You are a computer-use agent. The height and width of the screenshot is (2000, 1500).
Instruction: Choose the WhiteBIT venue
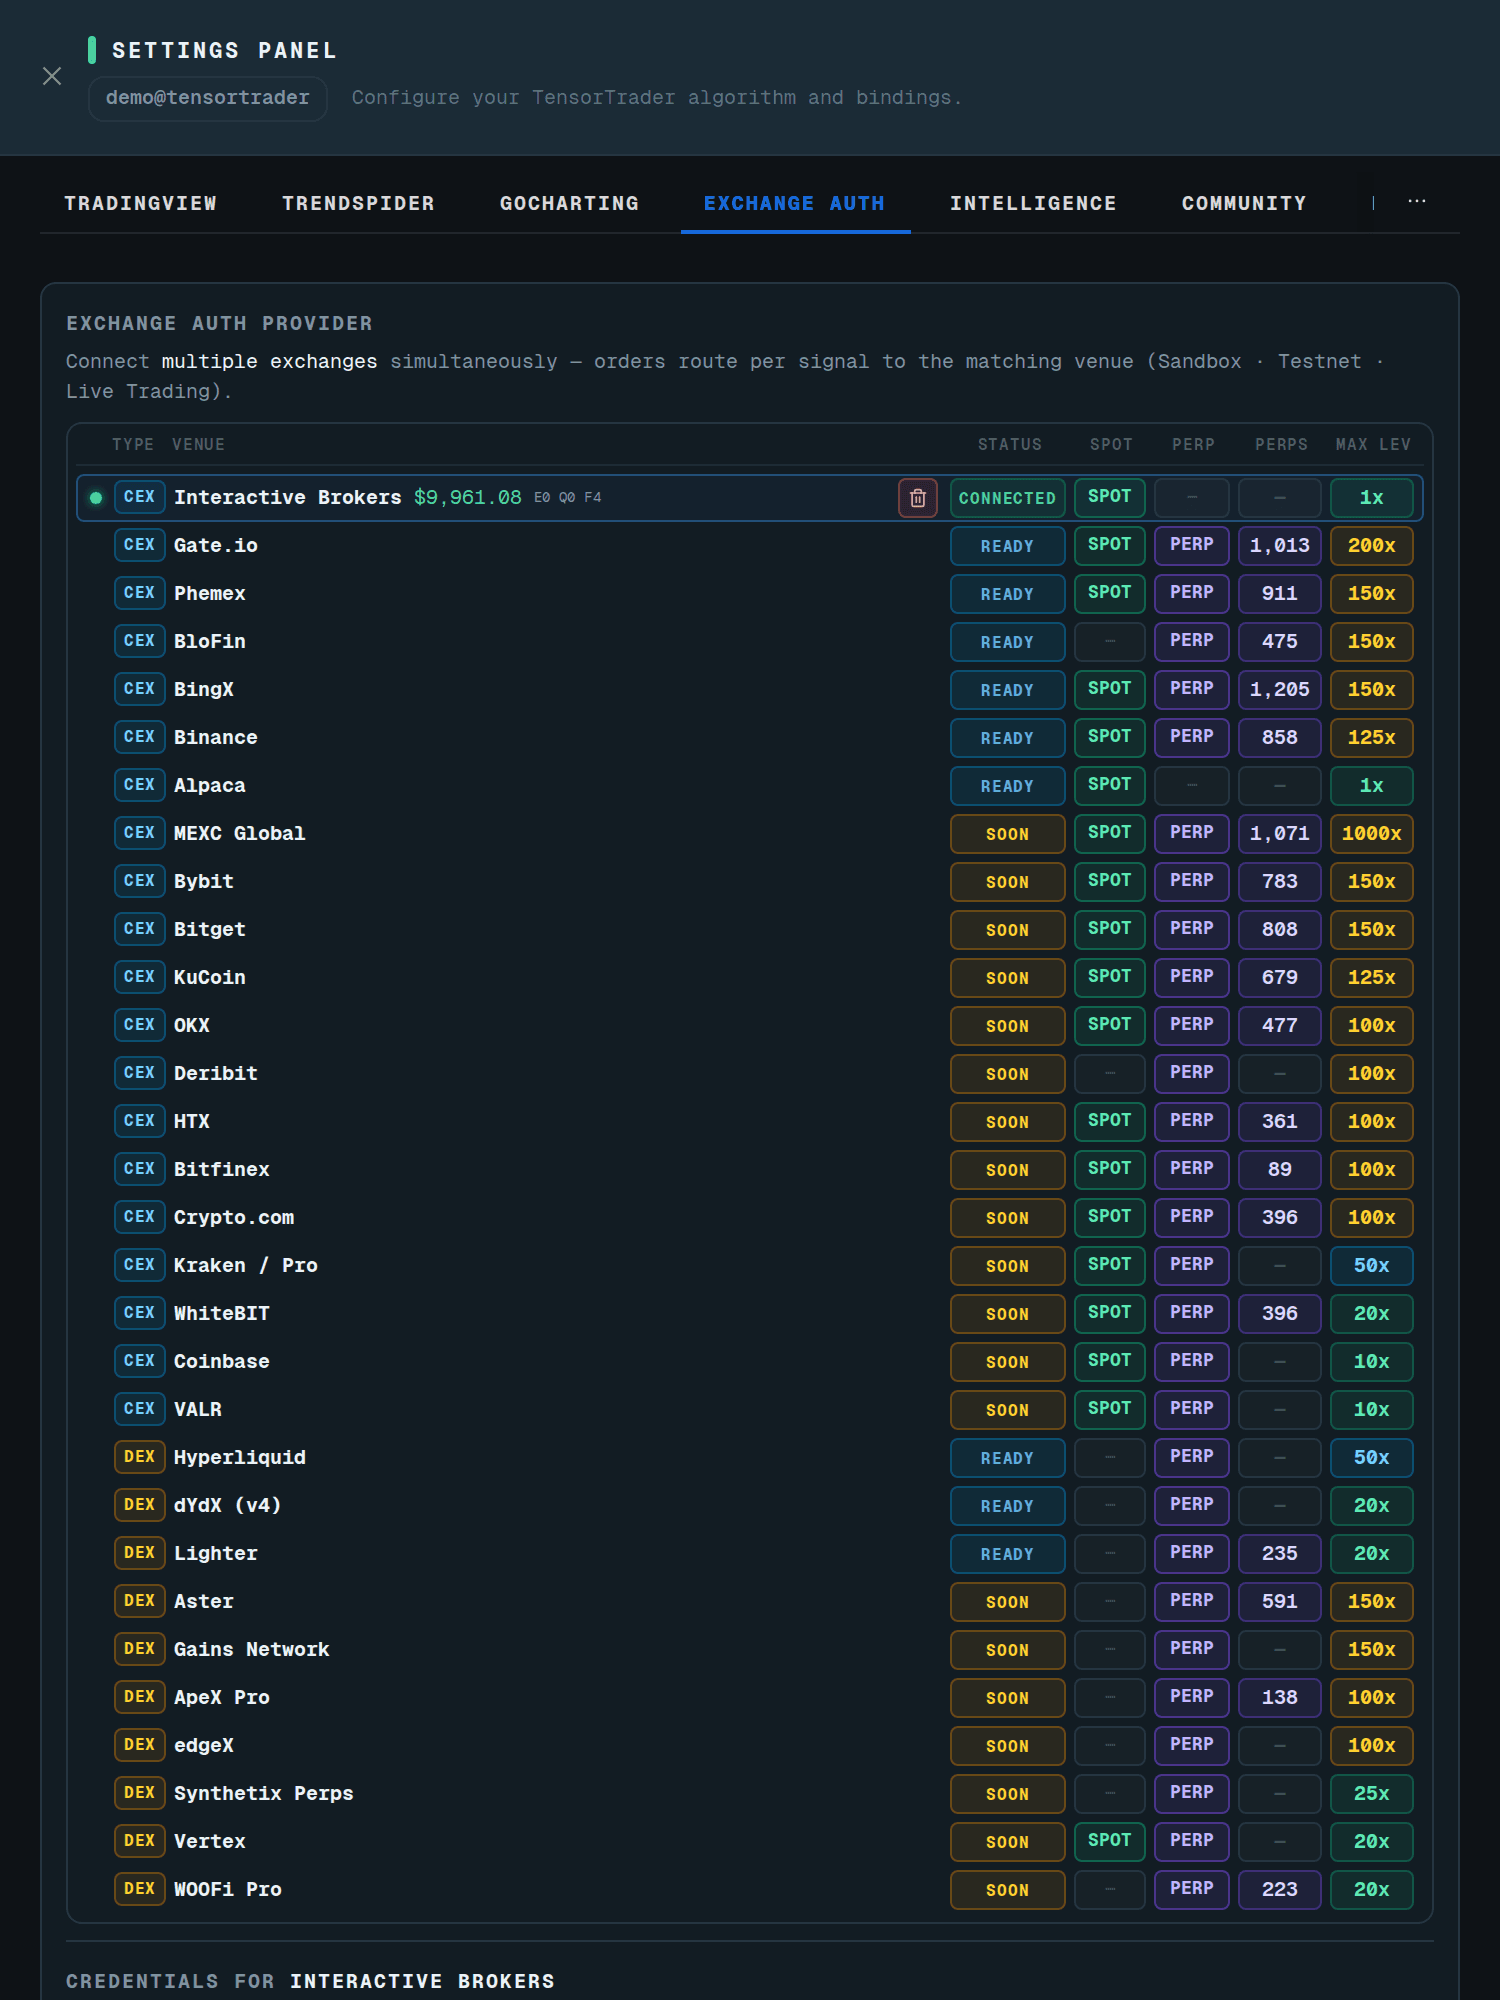pos(750,1314)
